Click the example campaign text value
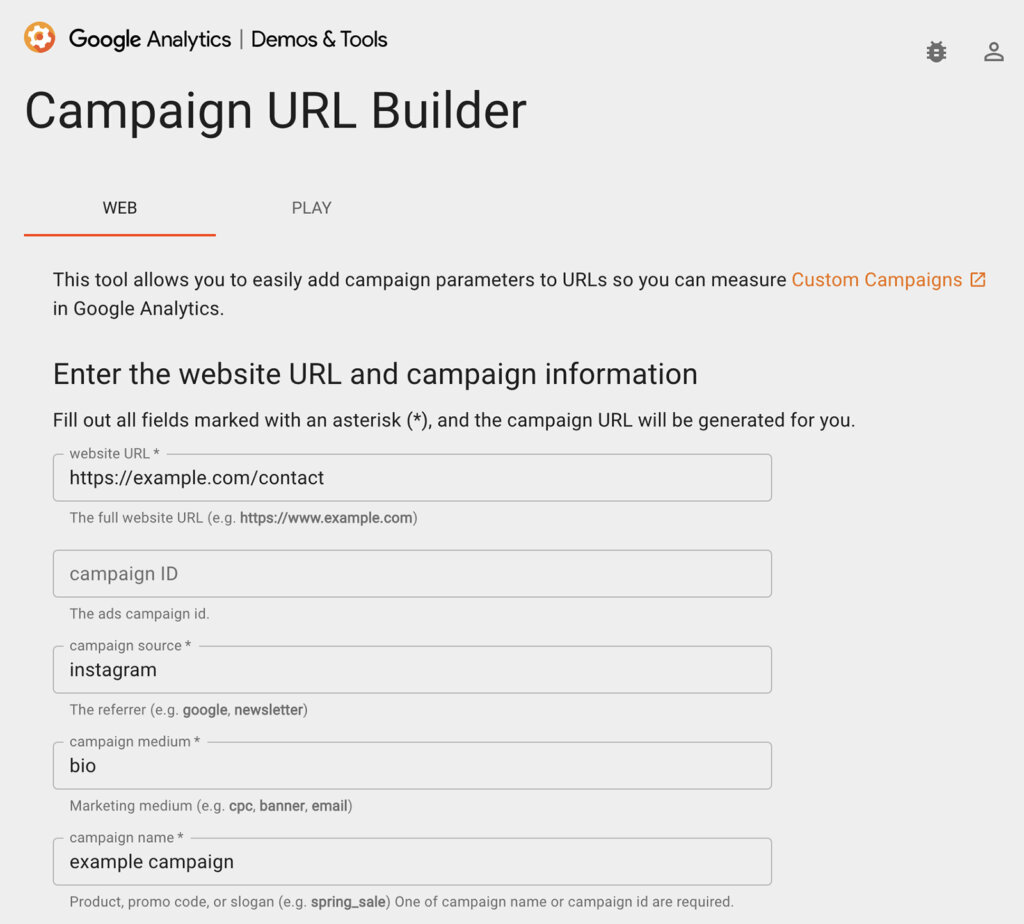The width and height of the screenshot is (1024, 924). (x=150, y=862)
